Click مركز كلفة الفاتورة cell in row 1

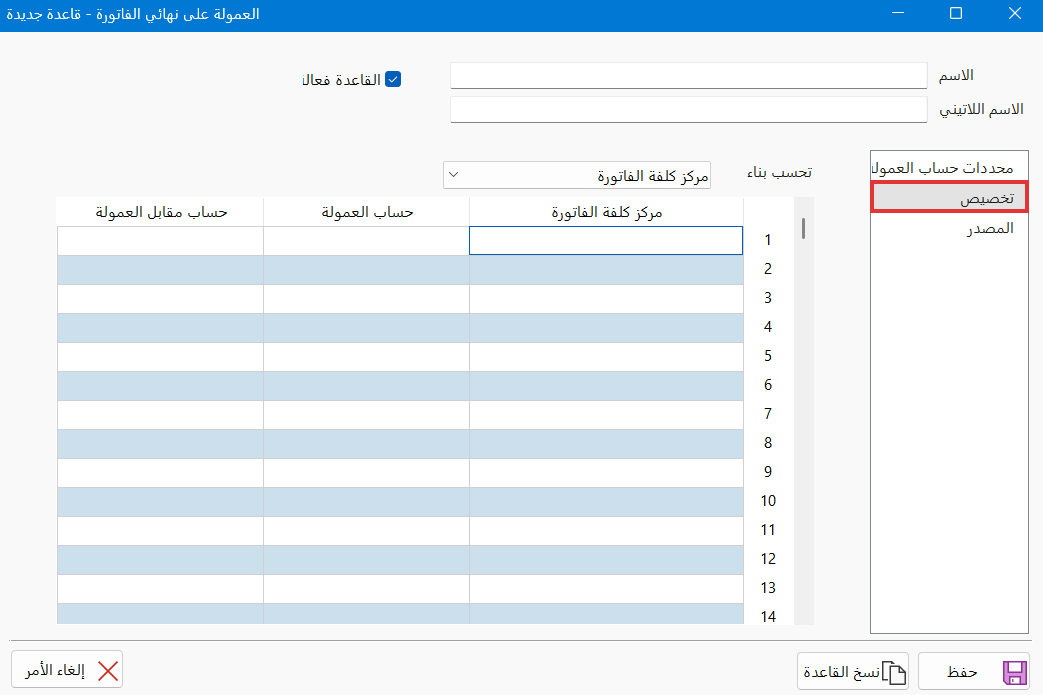tap(606, 241)
